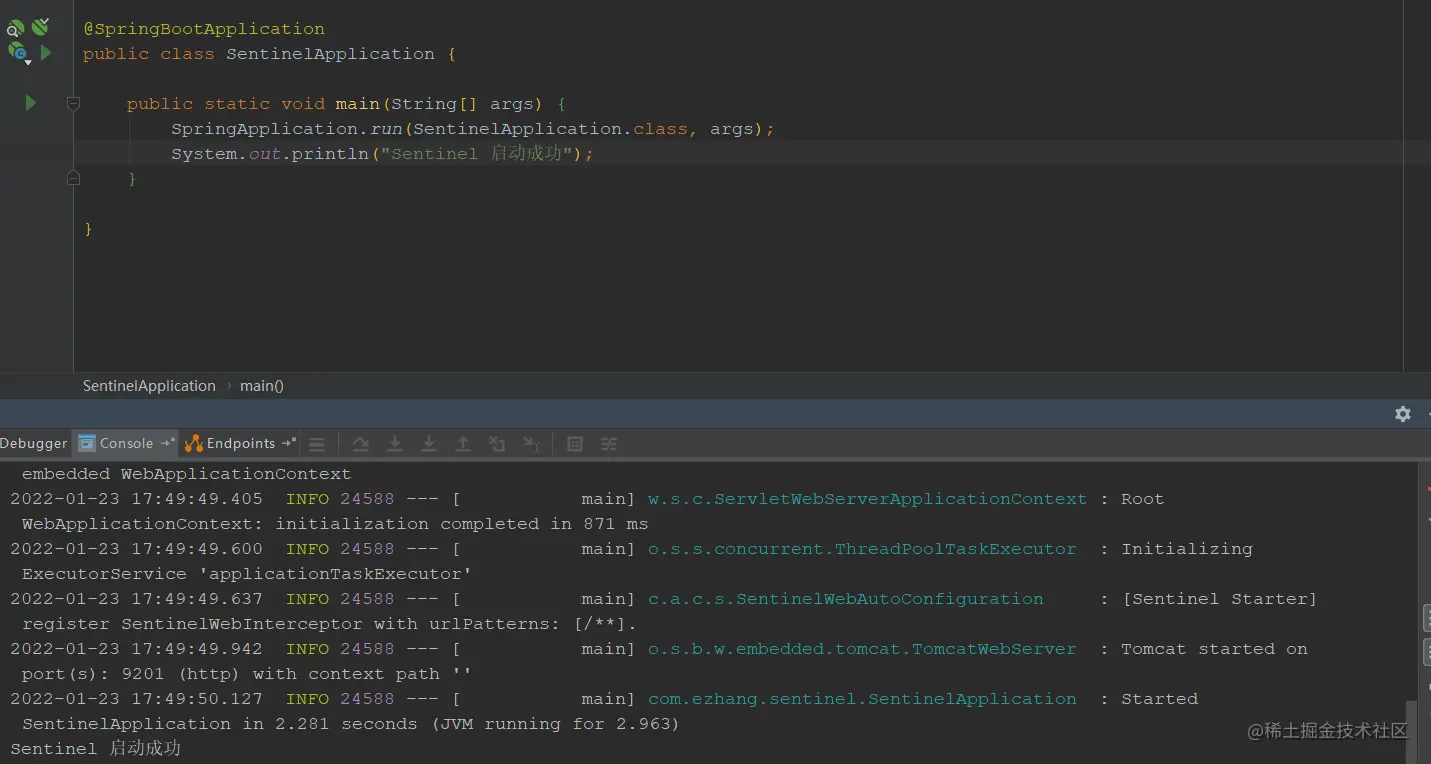This screenshot has height=764, width=1431.
Task: Switch to the Debugger tab
Action: [x=34, y=444]
